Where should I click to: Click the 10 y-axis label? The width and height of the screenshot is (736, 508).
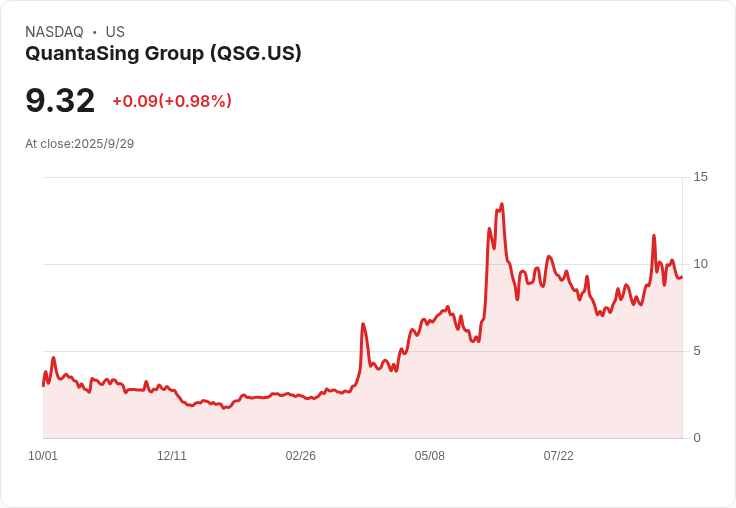[x=700, y=264]
